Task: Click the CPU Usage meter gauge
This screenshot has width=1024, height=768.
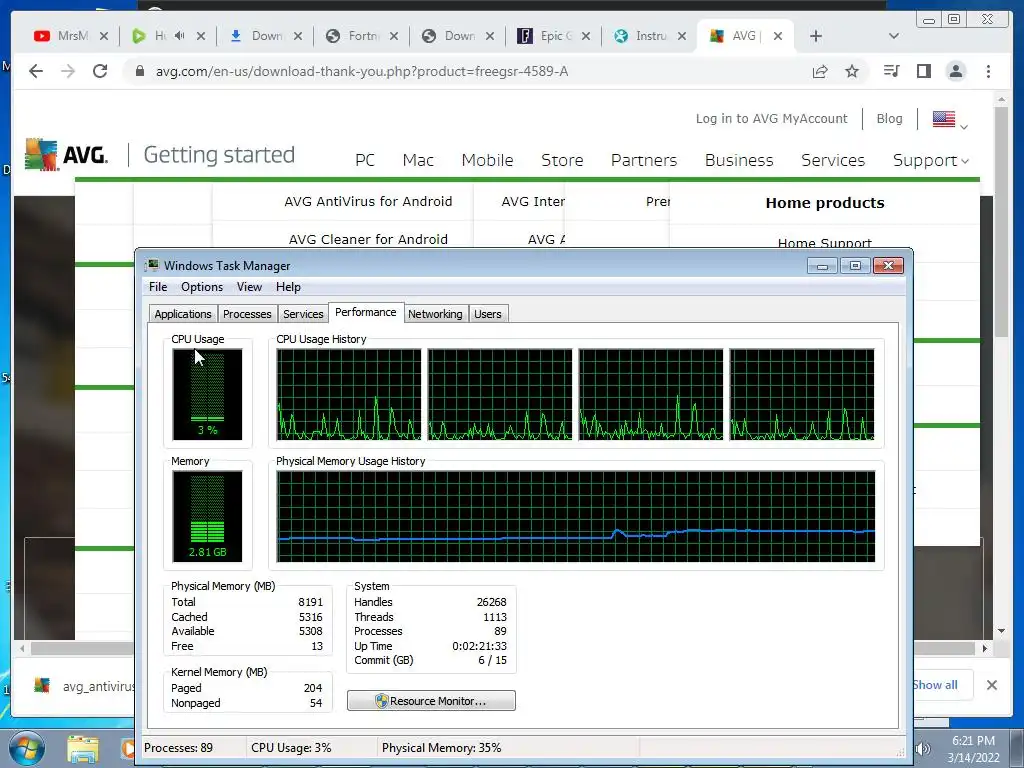Action: [x=207, y=394]
